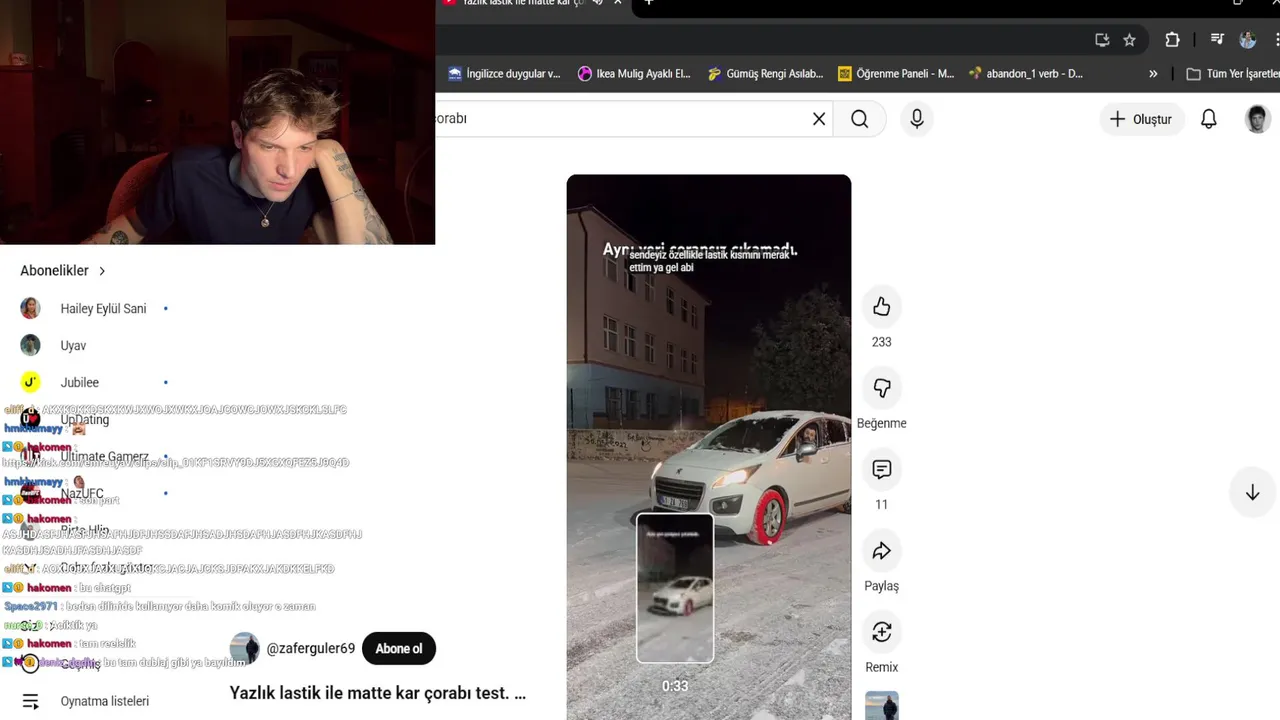Click the dislike thumbs down icon

tap(881, 388)
